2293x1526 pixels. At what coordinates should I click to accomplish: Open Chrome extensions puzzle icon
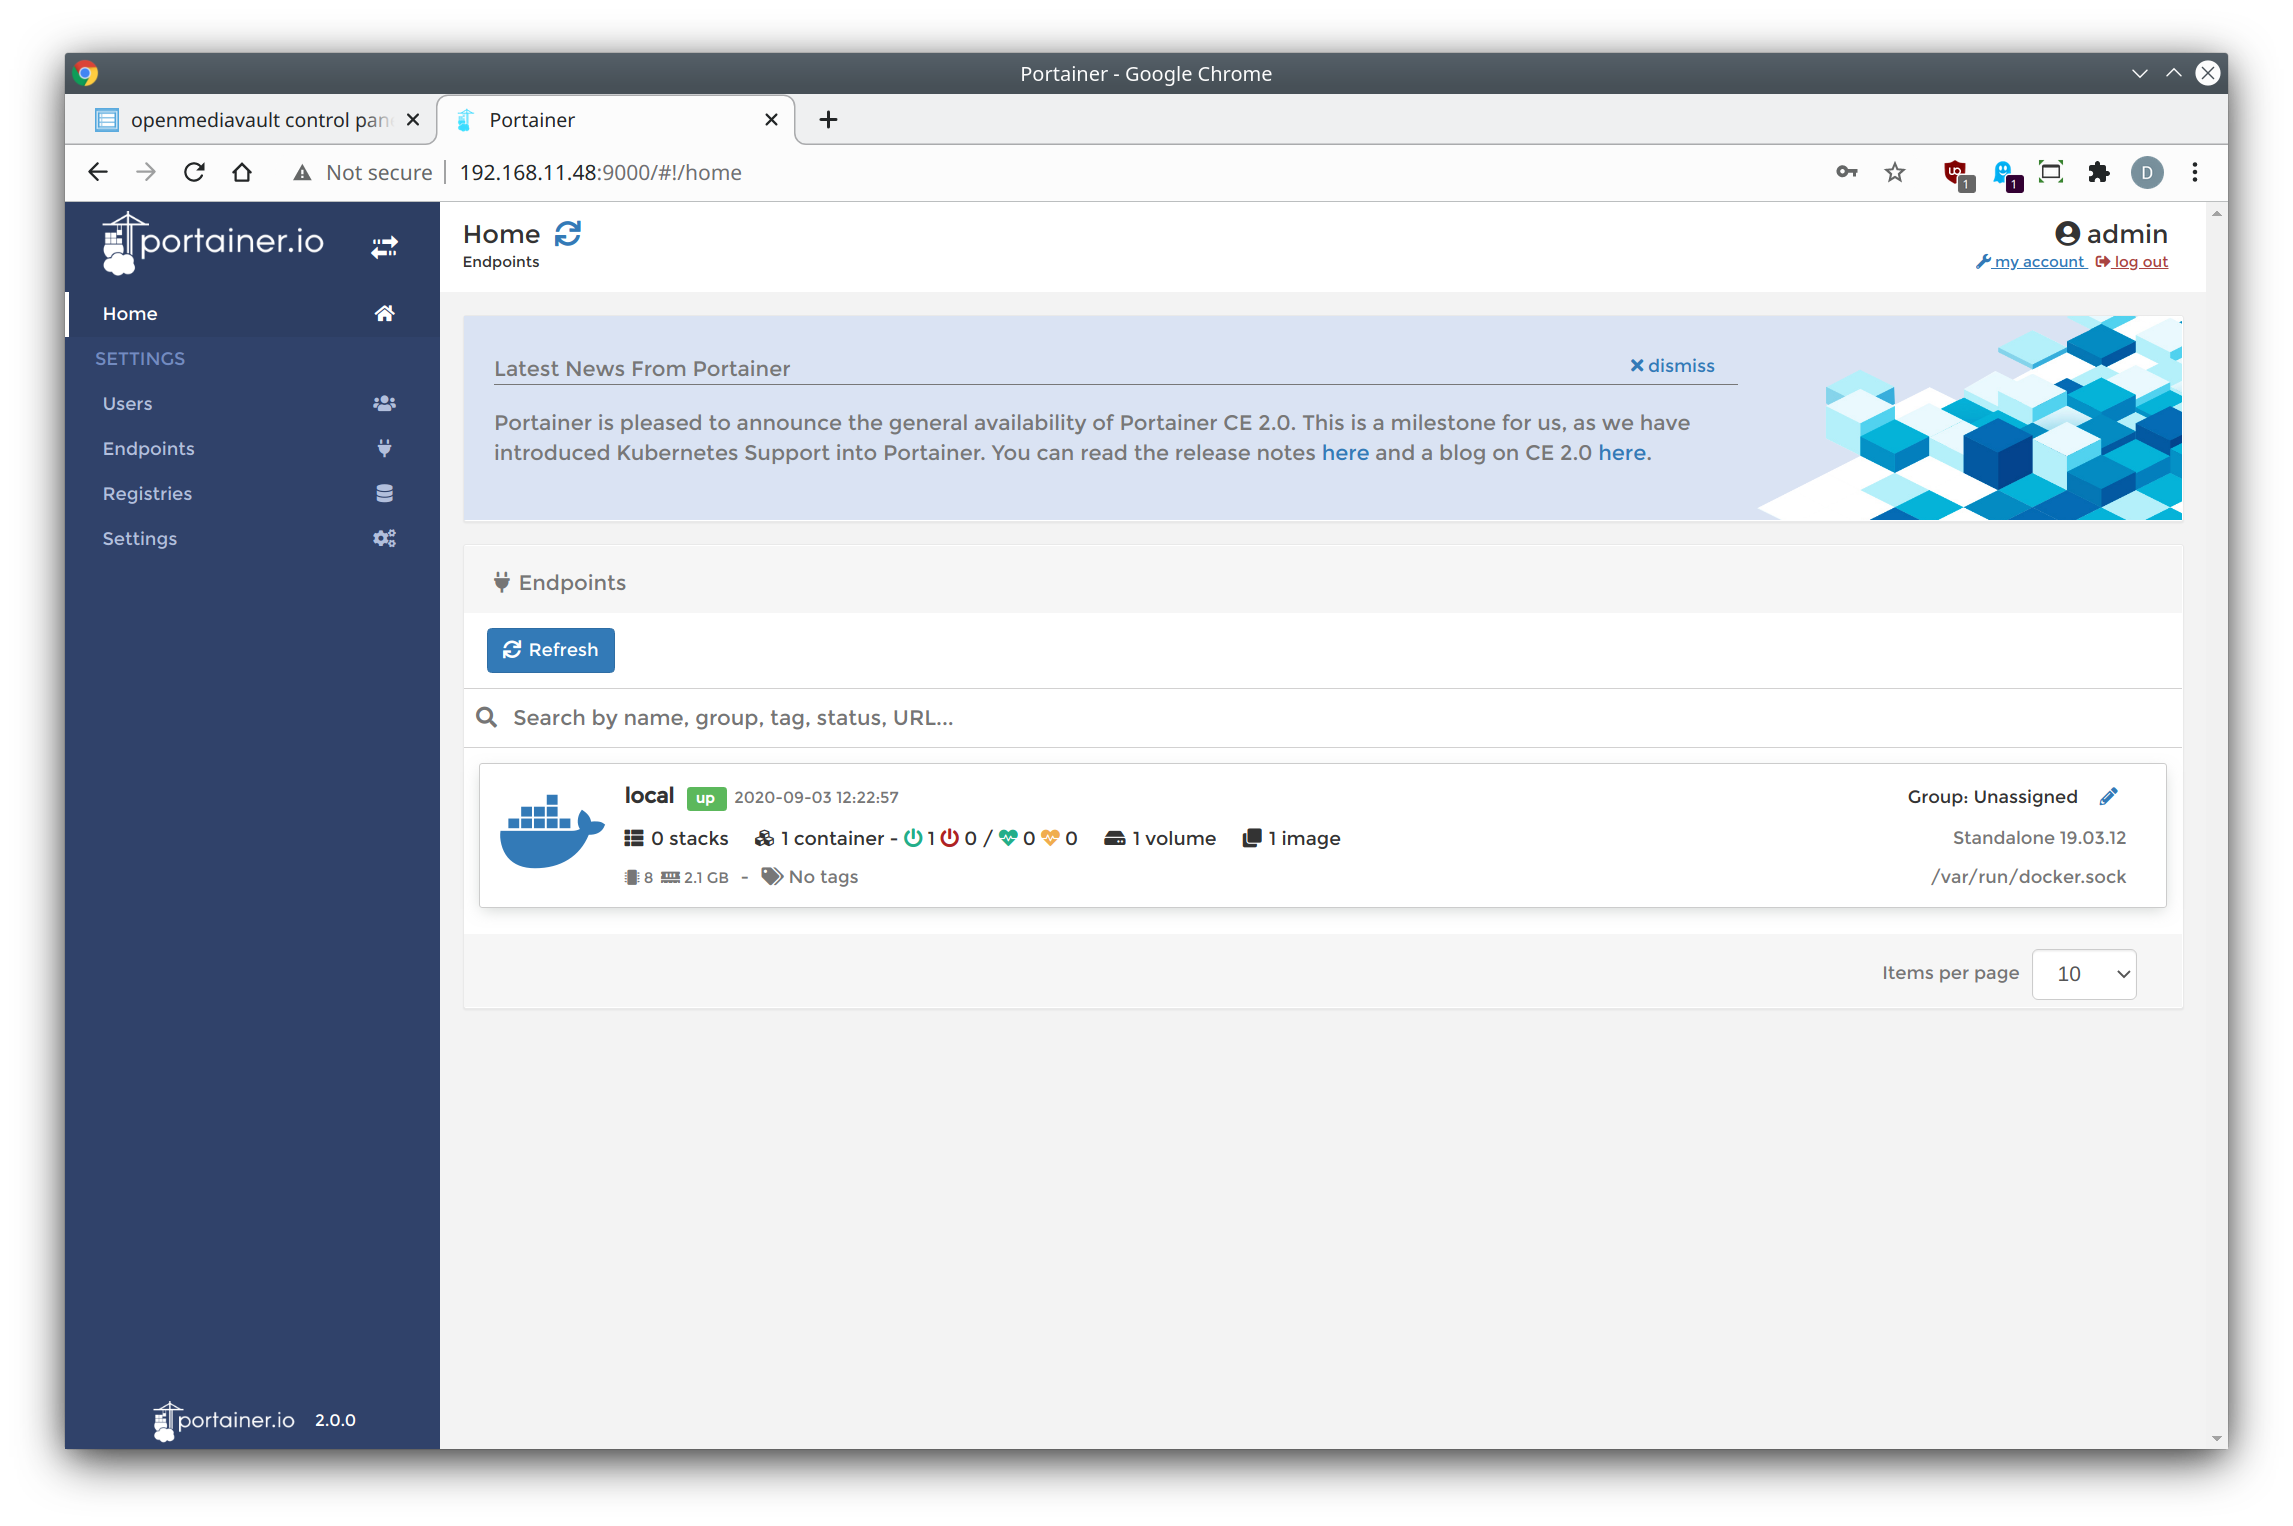point(2099,173)
